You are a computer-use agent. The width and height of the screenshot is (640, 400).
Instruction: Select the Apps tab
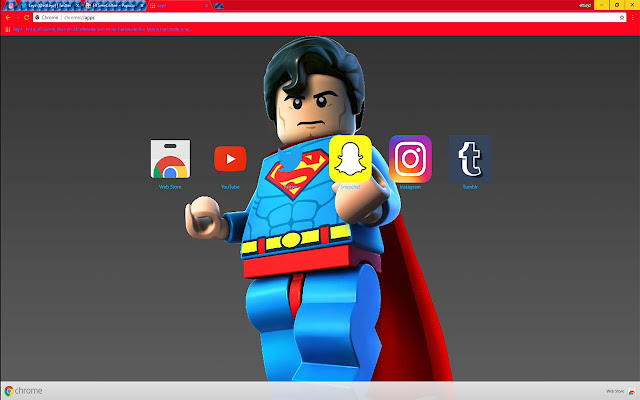[x=178, y=6]
